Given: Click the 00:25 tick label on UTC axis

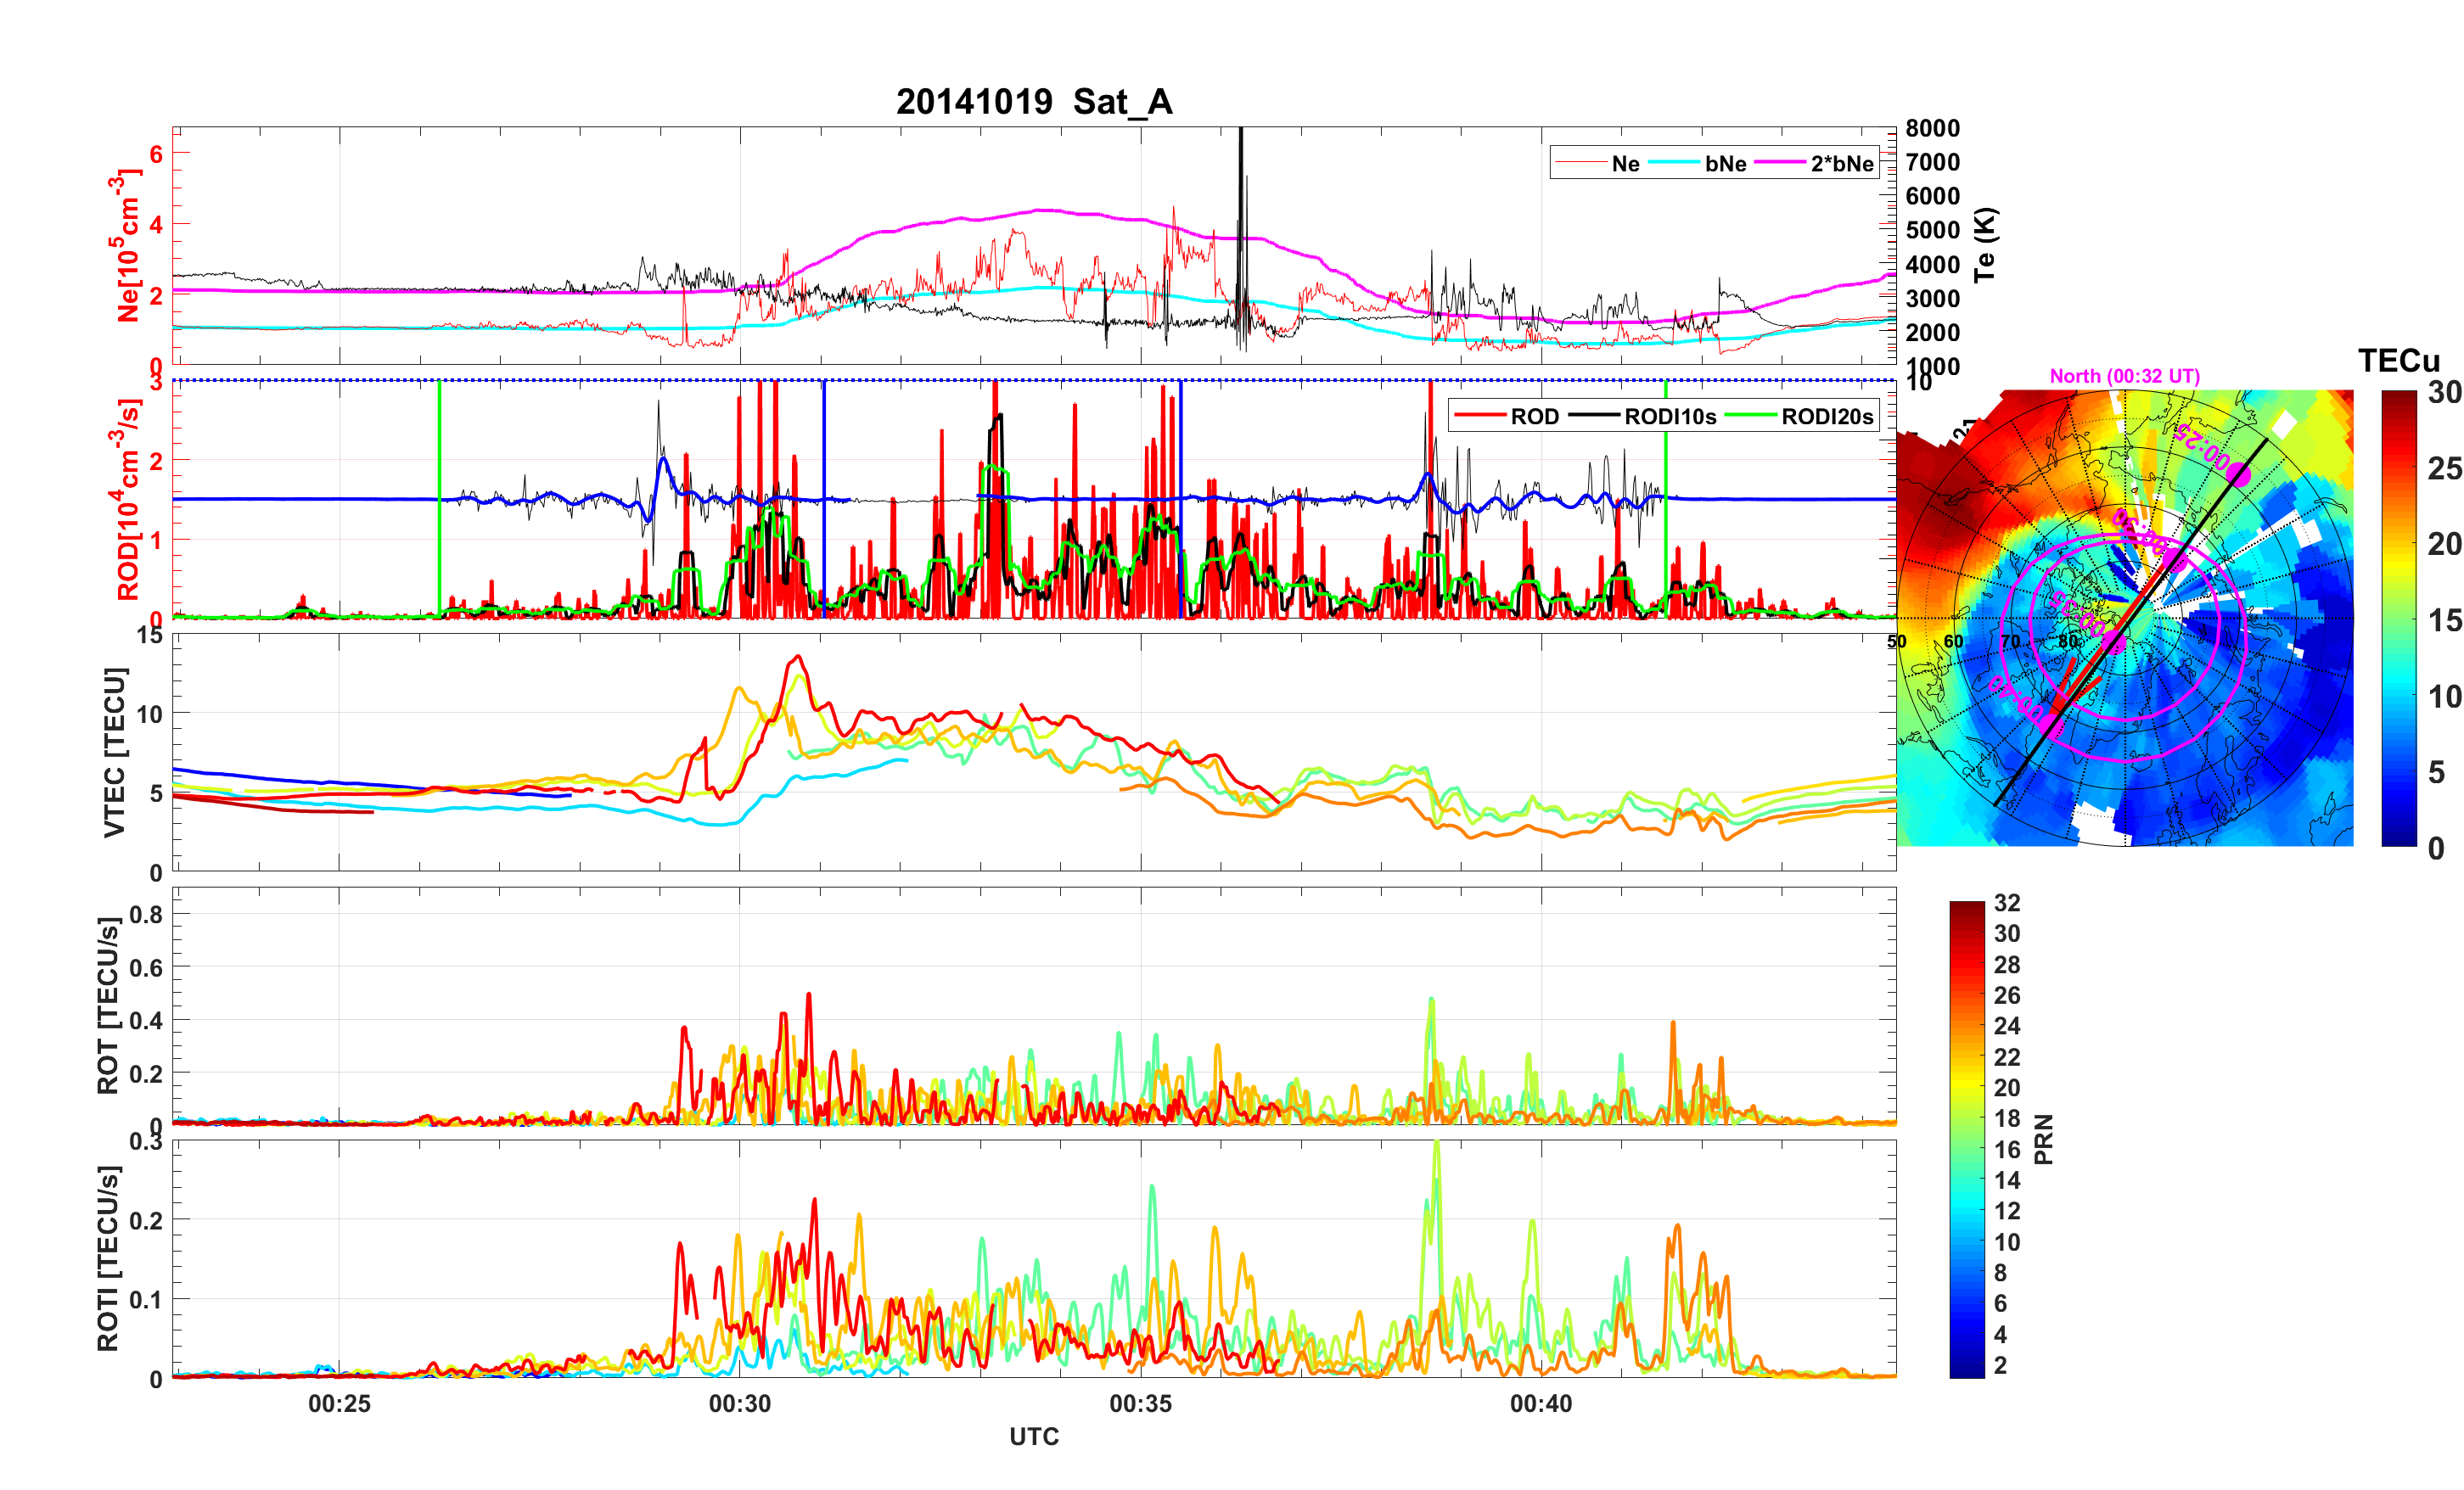Looking at the screenshot, I should coord(339,1403).
